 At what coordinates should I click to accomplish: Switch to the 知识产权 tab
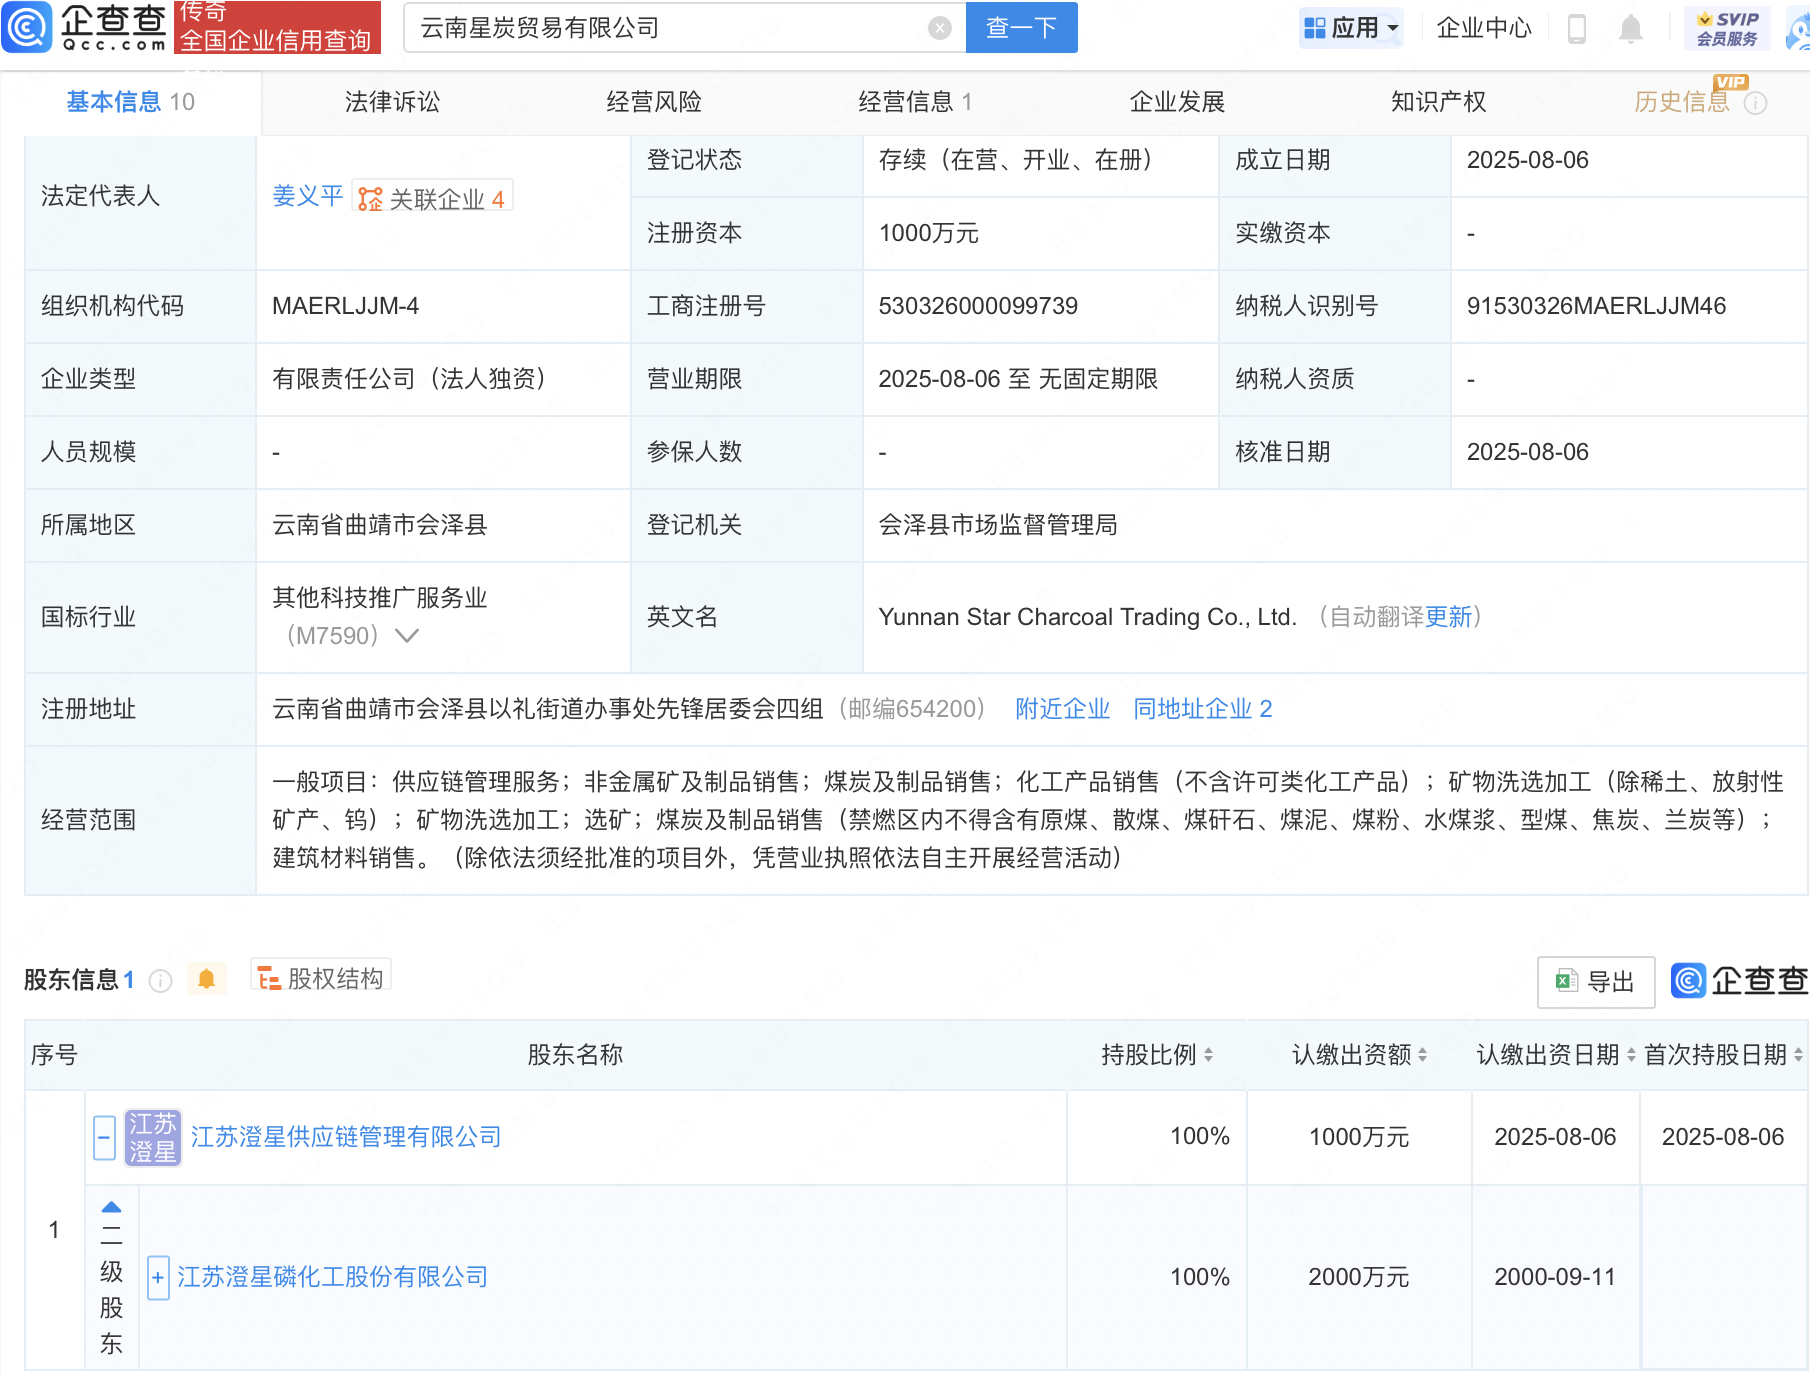tap(1438, 102)
